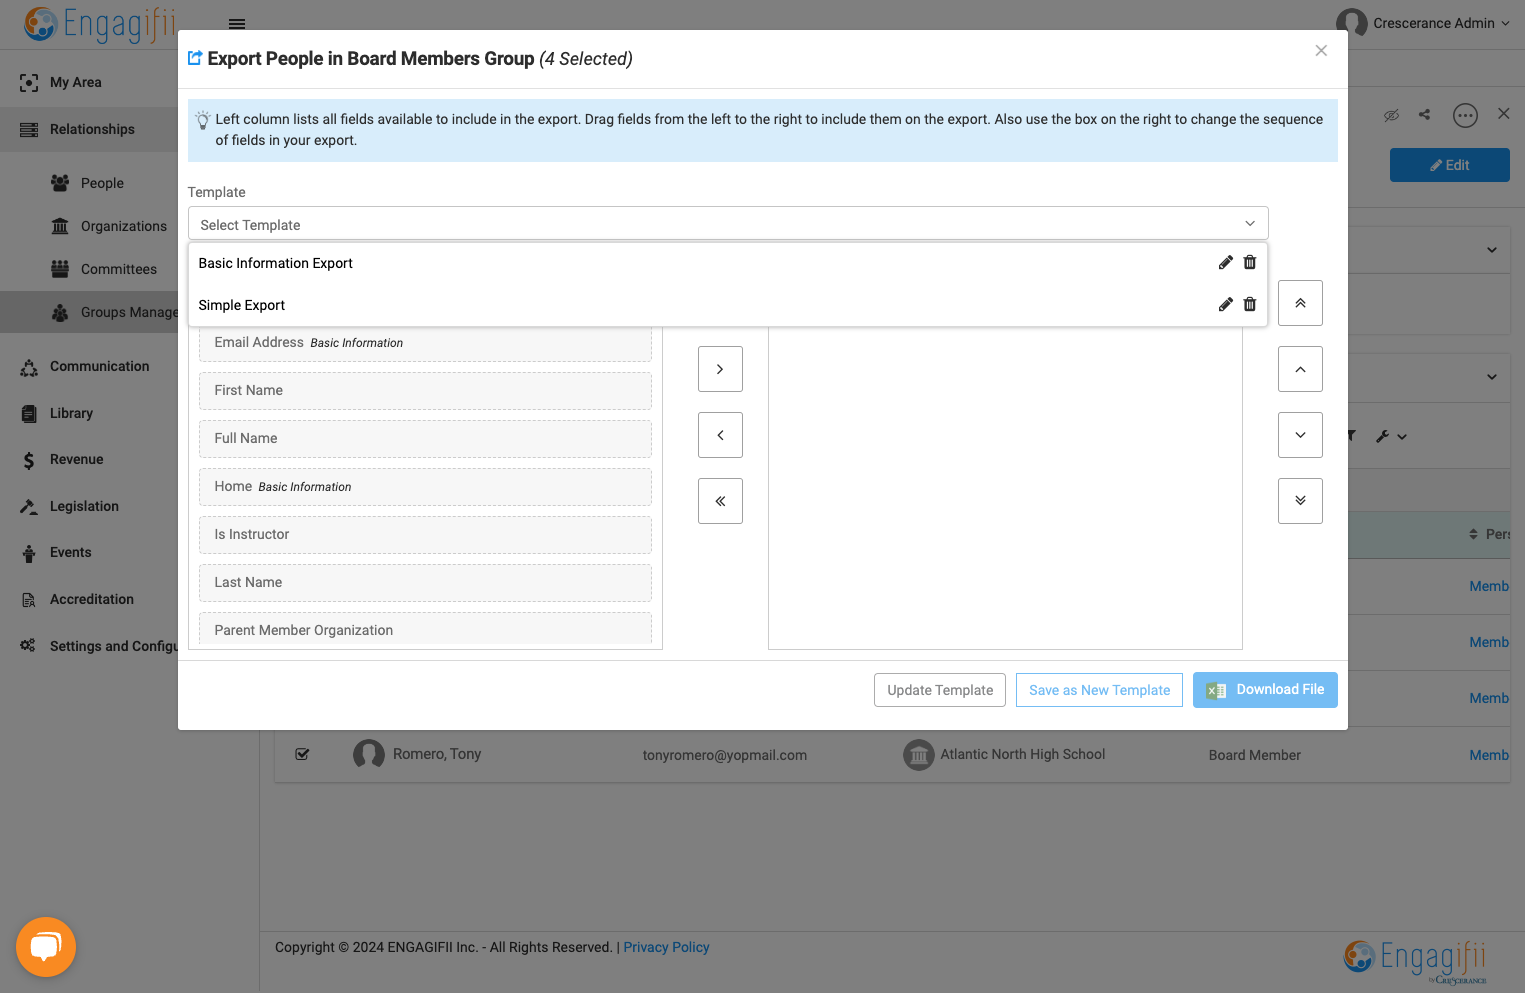Select the Last Name field

425,583
